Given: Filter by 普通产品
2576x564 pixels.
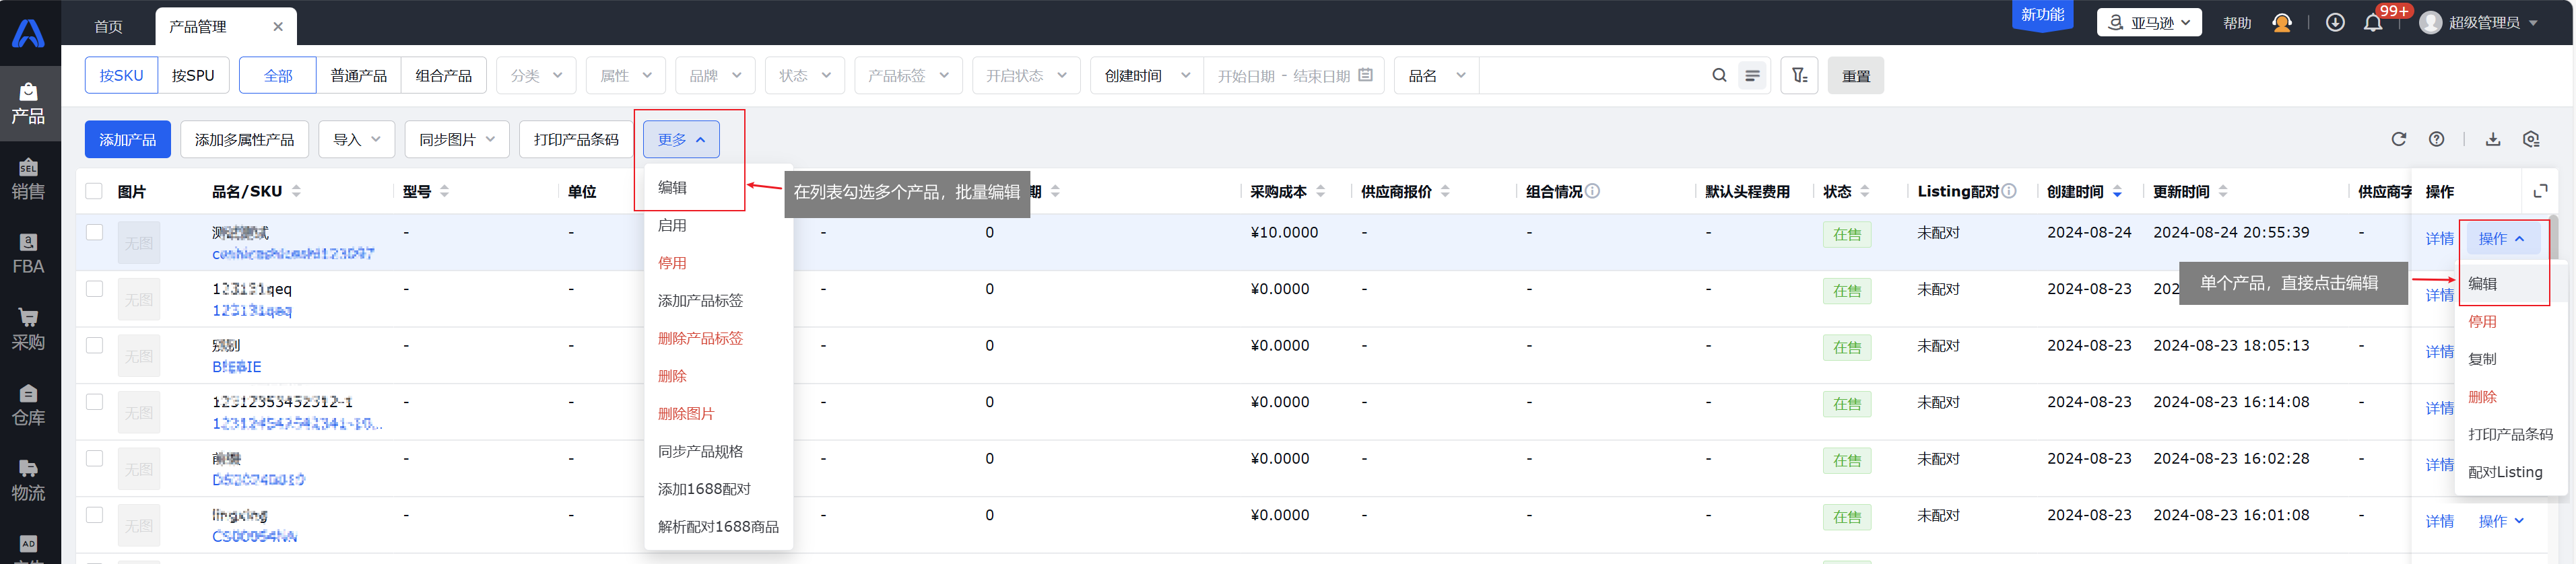Looking at the screenshot, I should click(358, 75).
